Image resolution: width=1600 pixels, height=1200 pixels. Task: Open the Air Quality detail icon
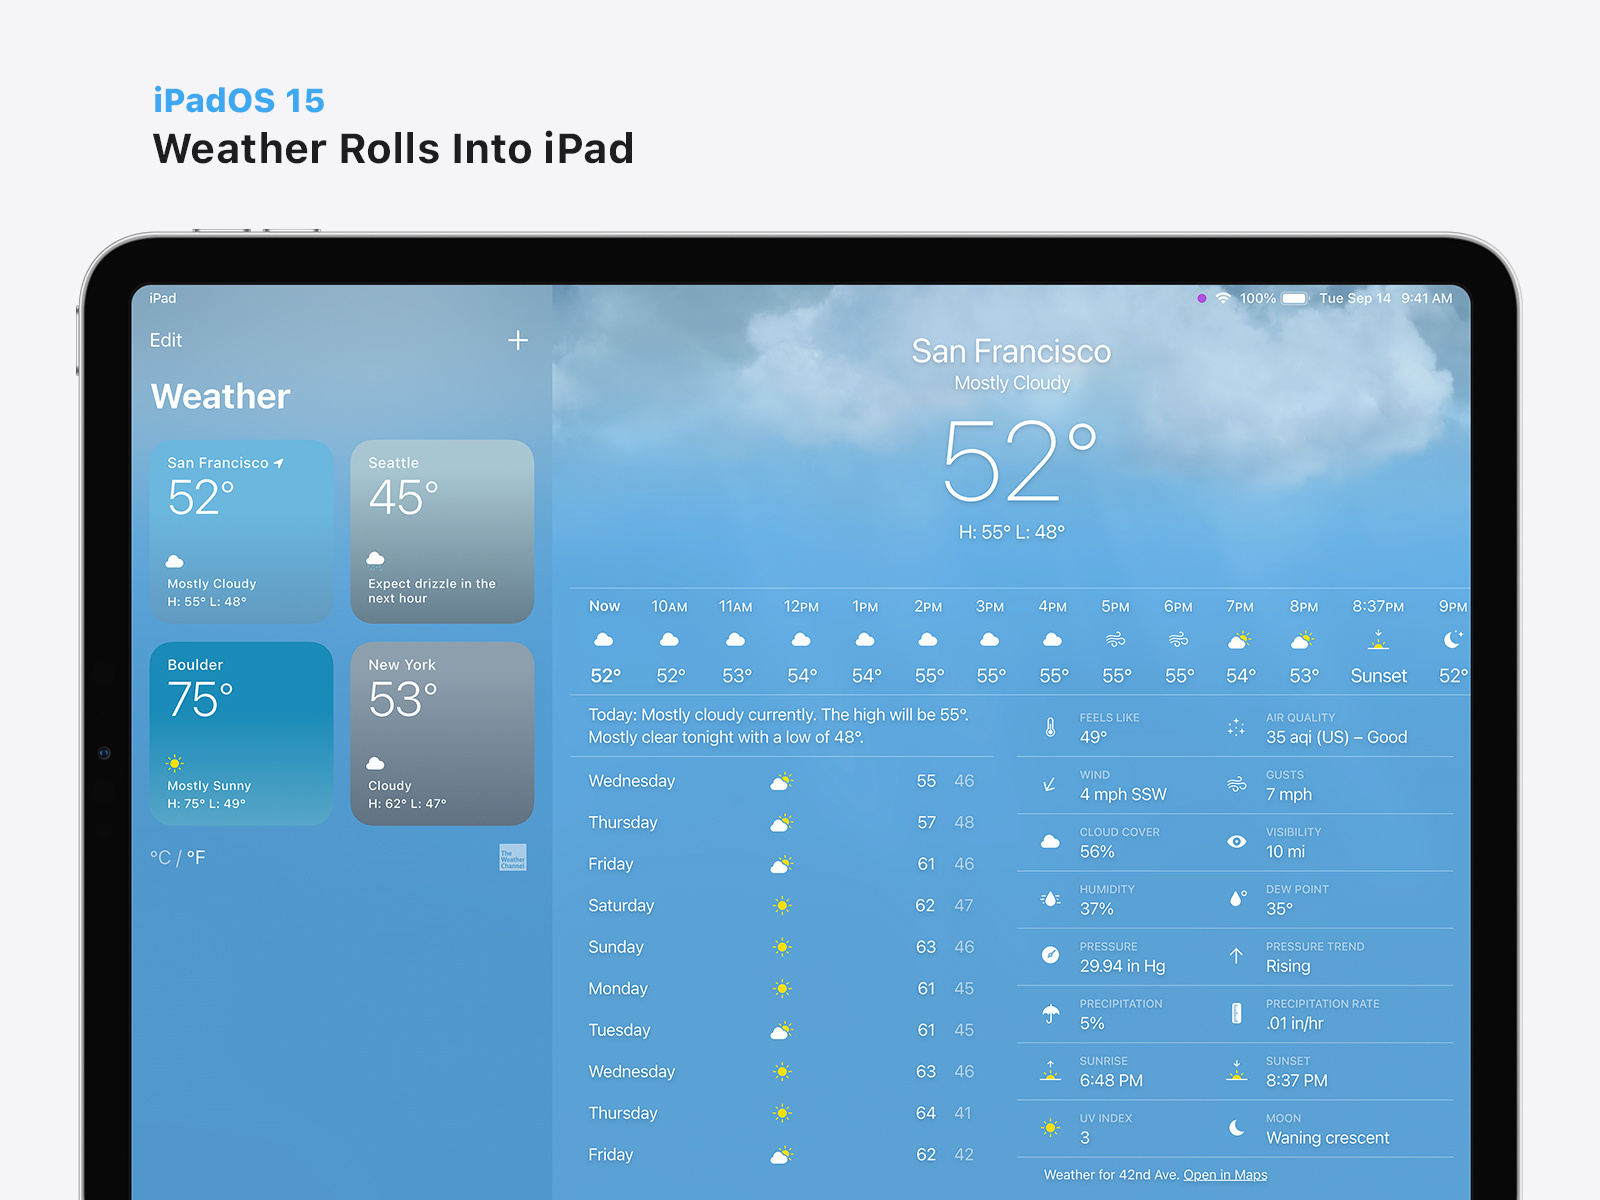point(1236,727)
